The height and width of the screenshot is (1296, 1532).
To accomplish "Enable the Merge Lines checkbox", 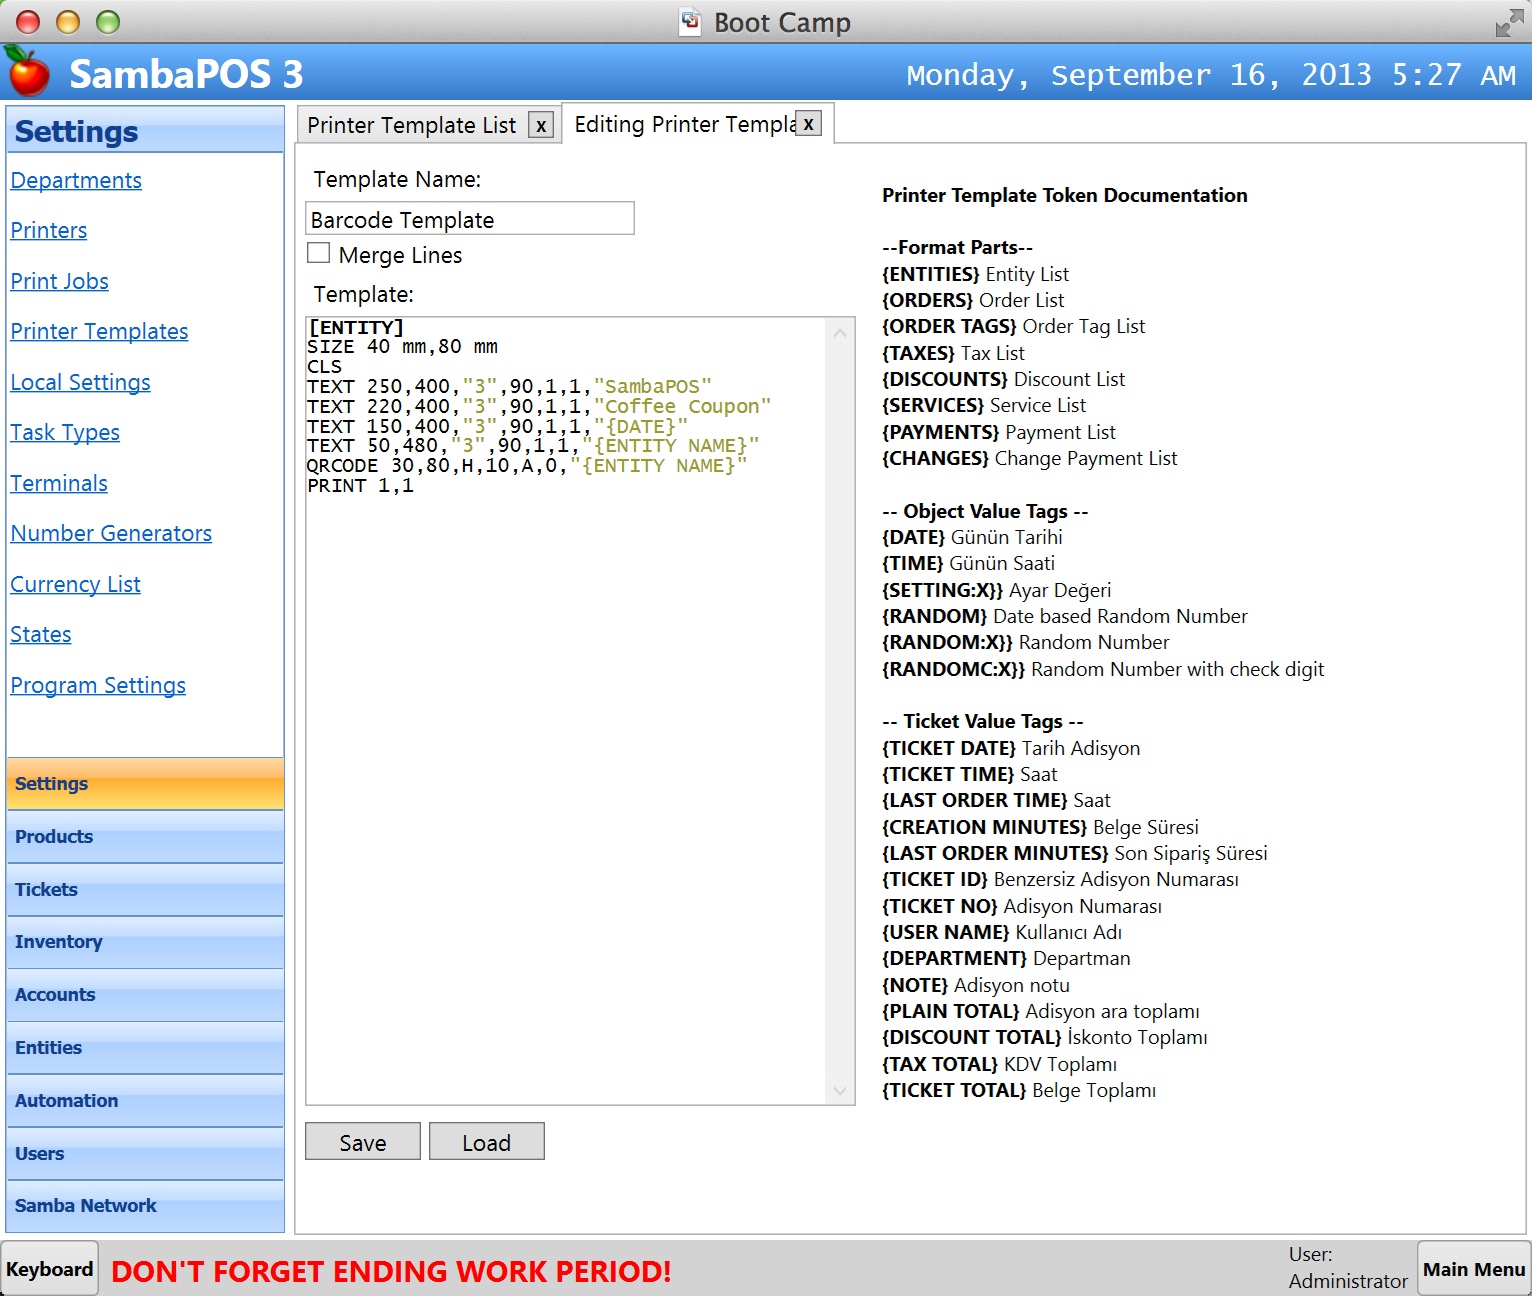I will click(319, 254).
